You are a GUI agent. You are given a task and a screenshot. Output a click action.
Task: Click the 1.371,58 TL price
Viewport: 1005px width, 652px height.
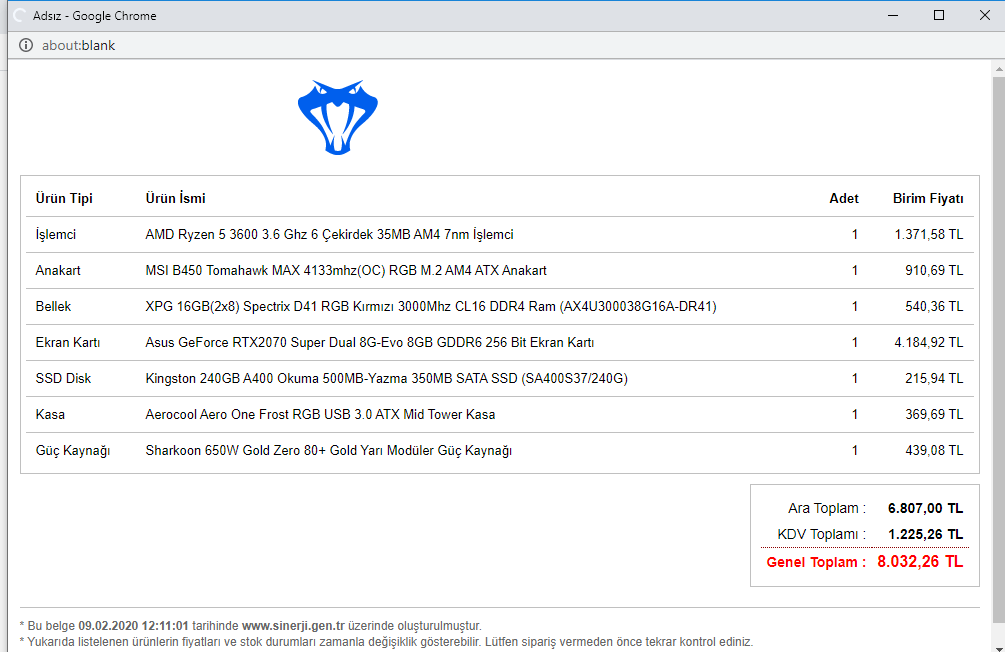[x=929, y=235]
